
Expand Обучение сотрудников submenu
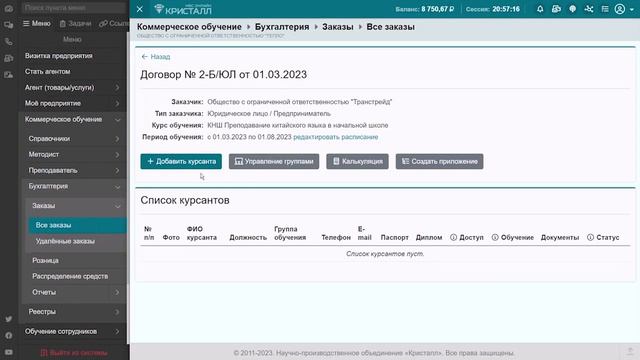tap(73, 331)
